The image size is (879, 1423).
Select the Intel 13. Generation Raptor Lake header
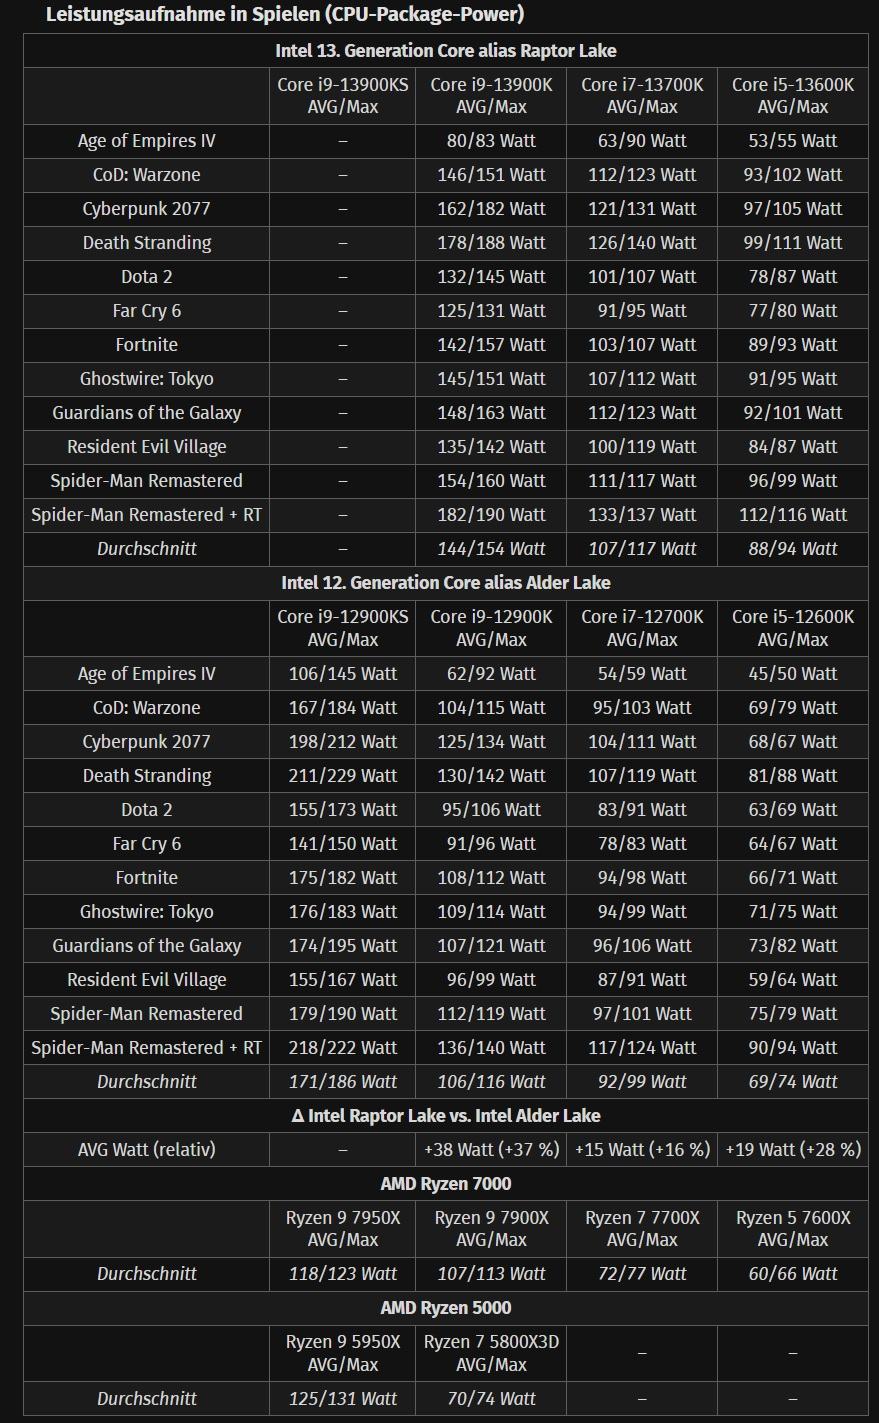[x=445, y=51]
